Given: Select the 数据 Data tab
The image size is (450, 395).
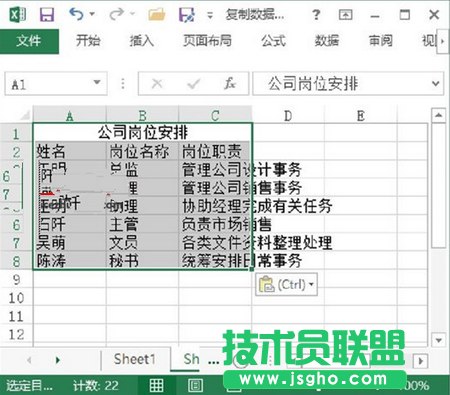Looking at the screenshot, I should [x=327, y=41].
